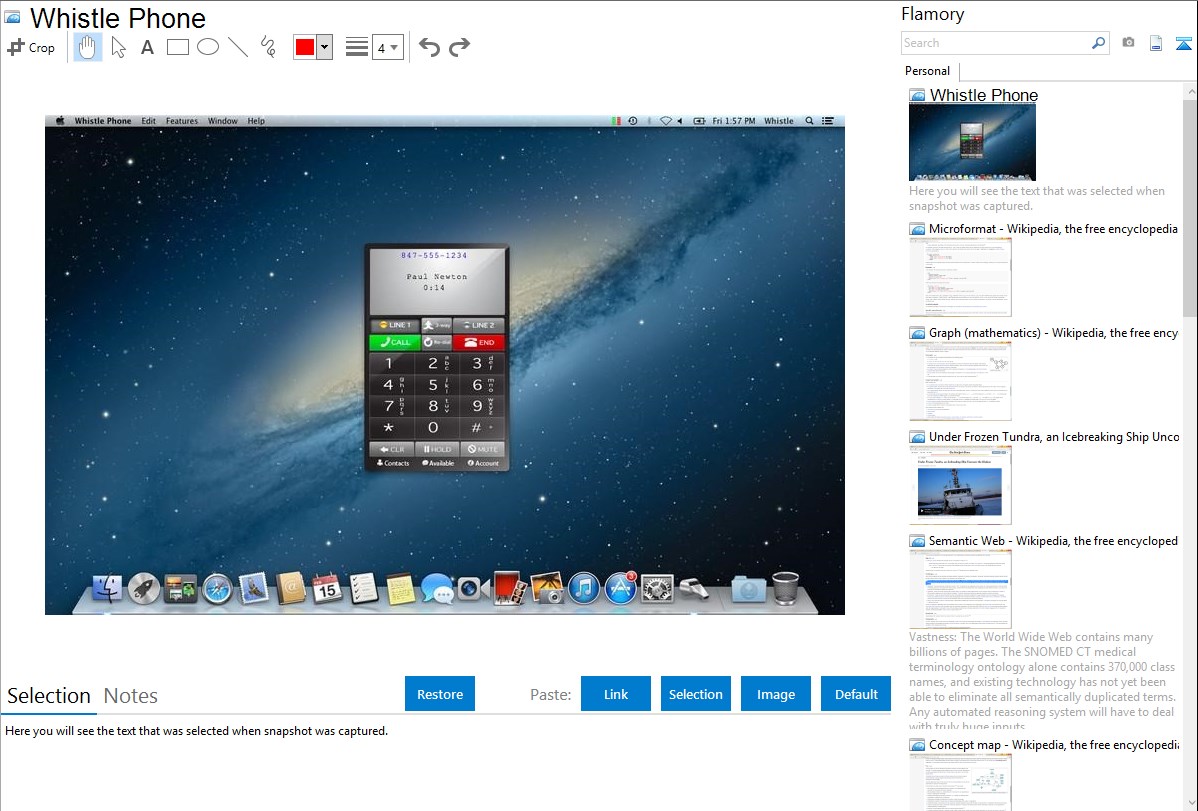Select the text annotation tool

[147, 47]
